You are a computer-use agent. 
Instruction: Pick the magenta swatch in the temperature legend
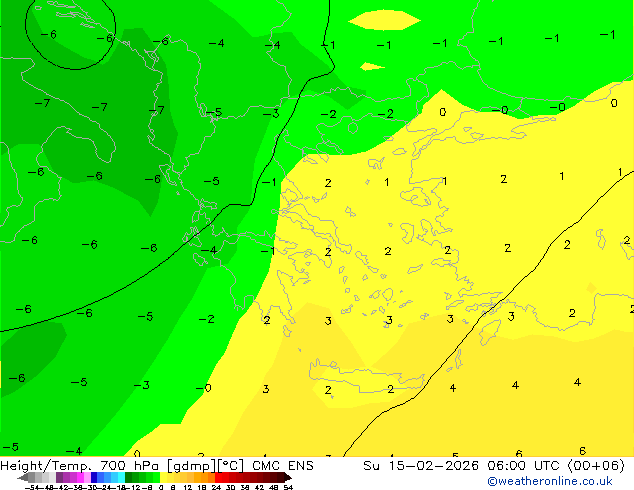(80, 478)
